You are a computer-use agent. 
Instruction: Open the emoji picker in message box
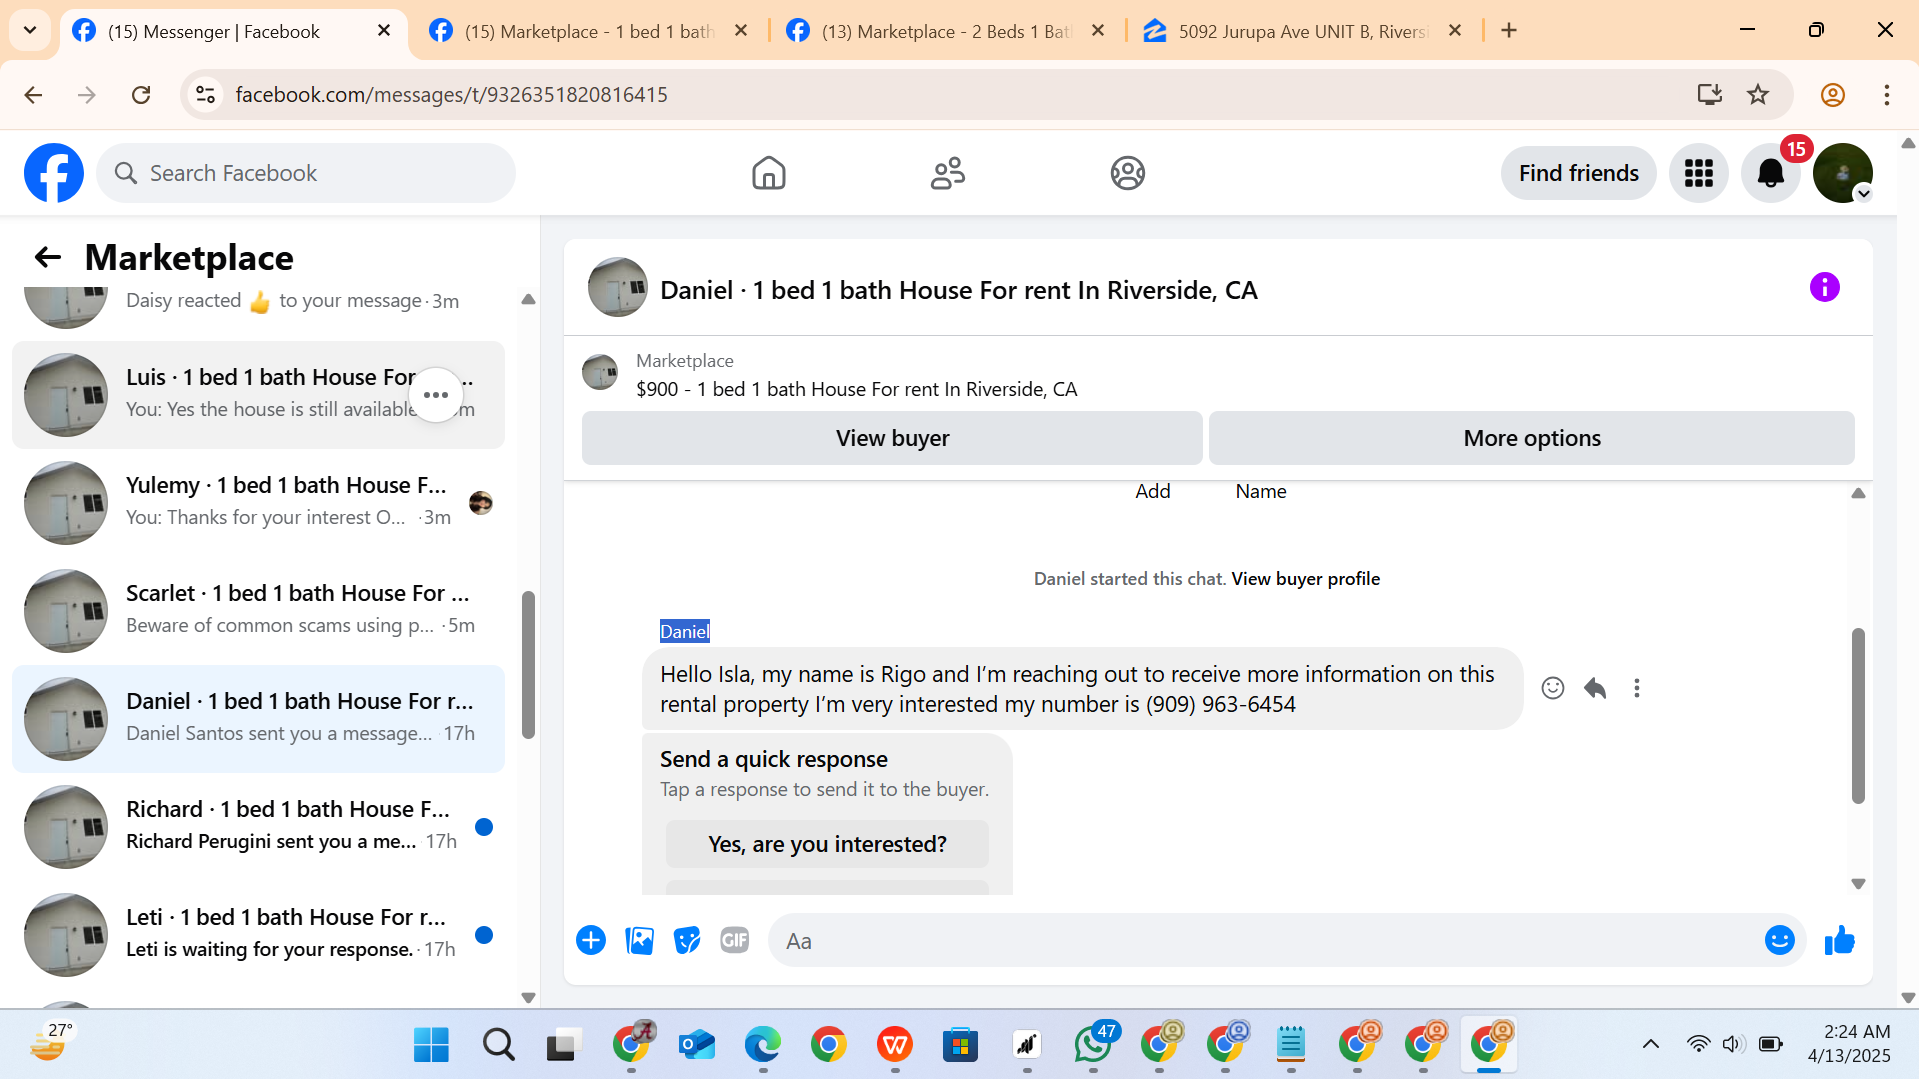pos(1779,940)
